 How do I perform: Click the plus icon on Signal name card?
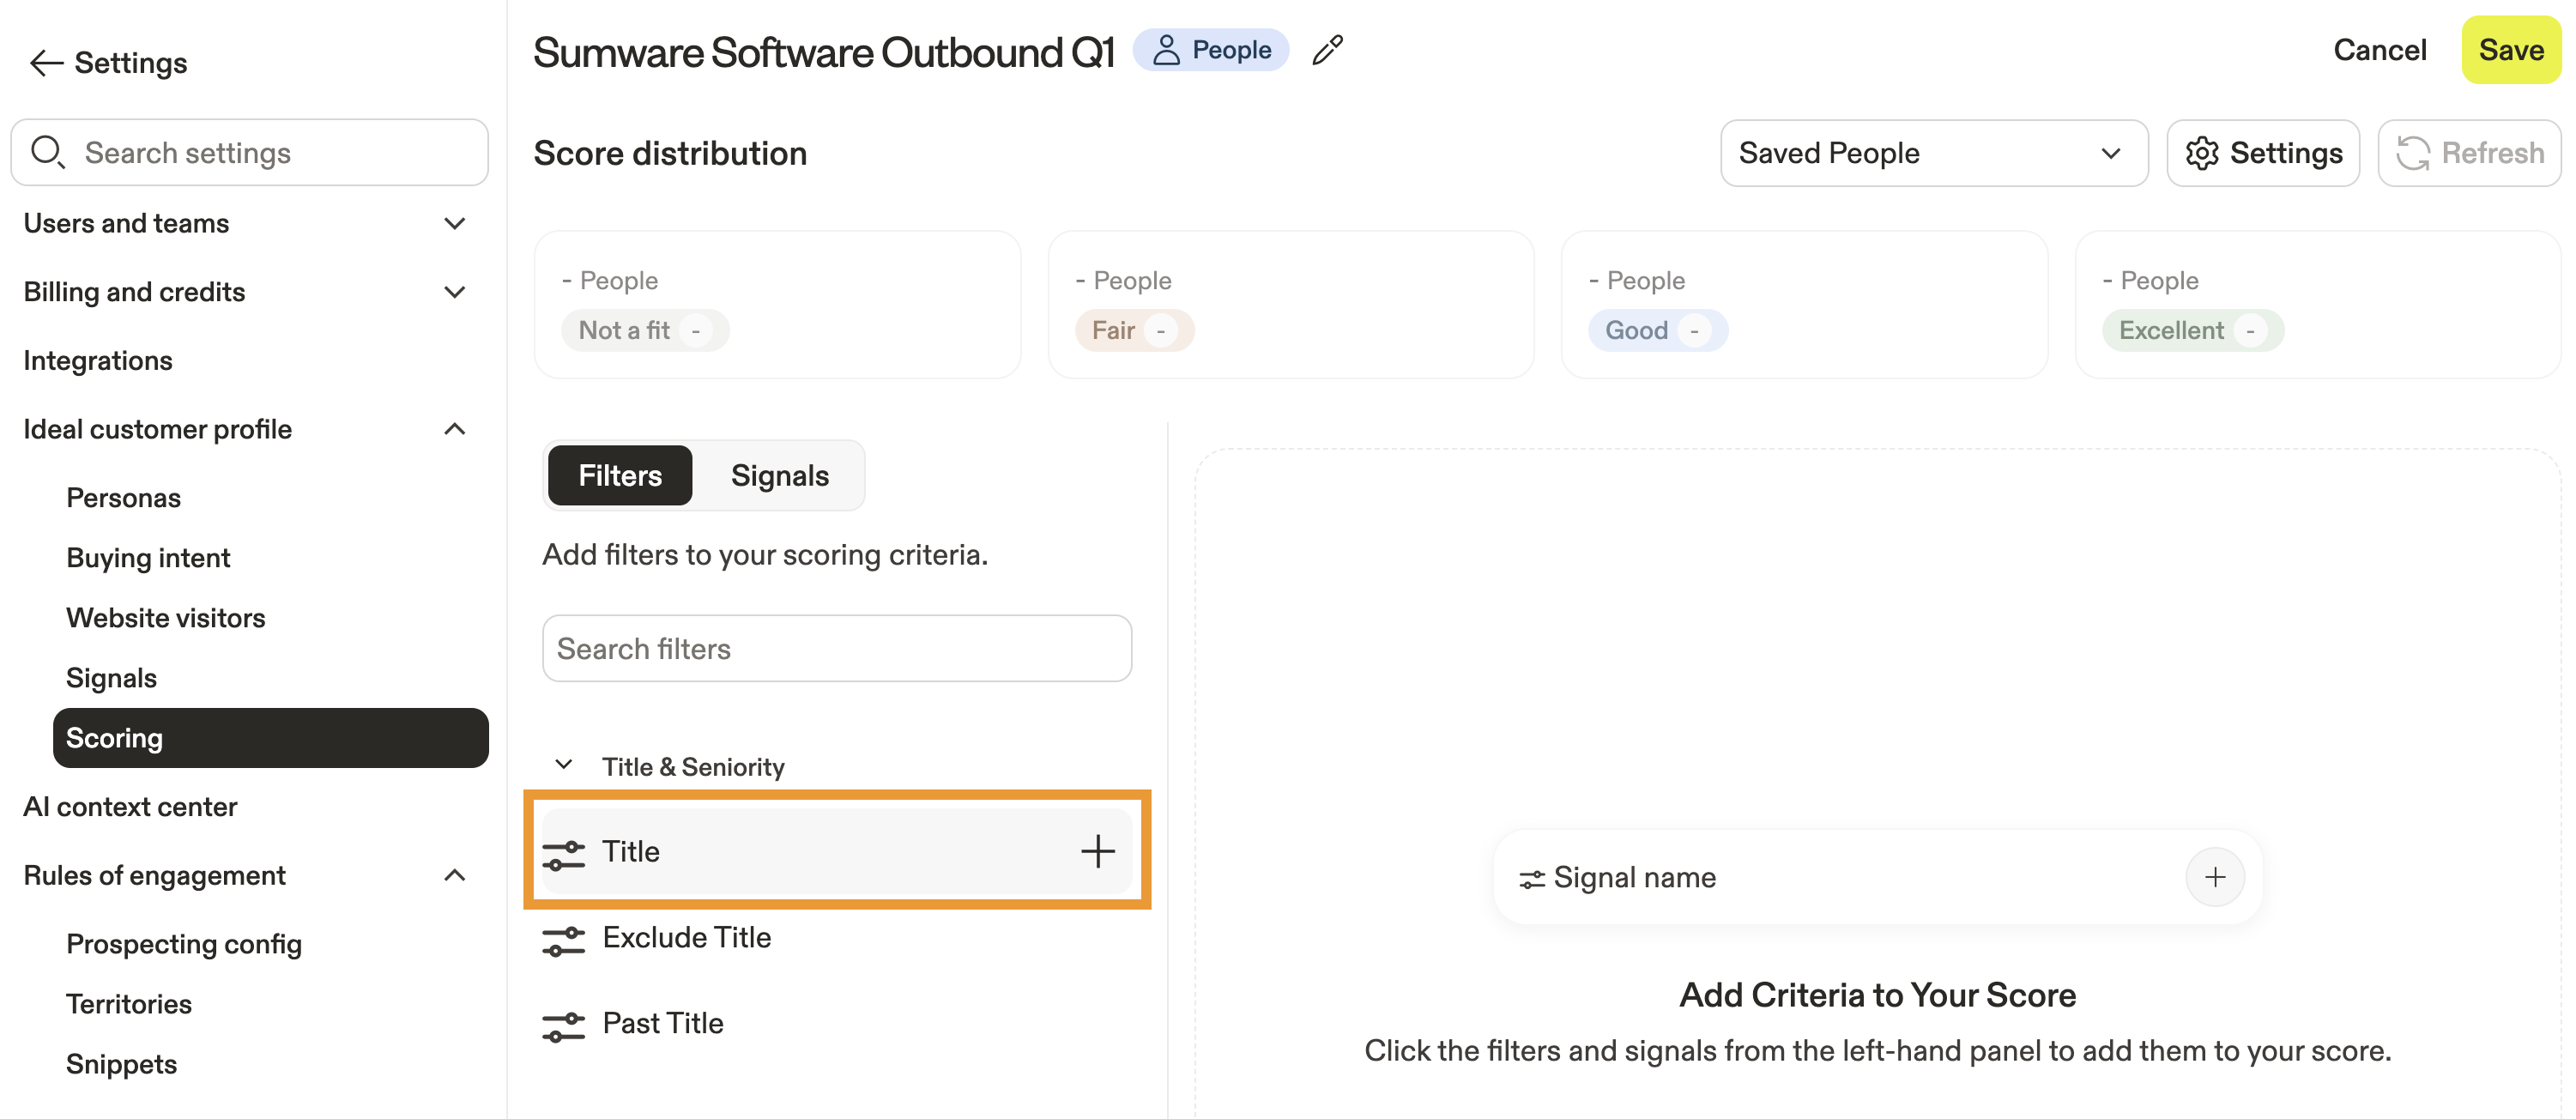tap(2214, 877)
